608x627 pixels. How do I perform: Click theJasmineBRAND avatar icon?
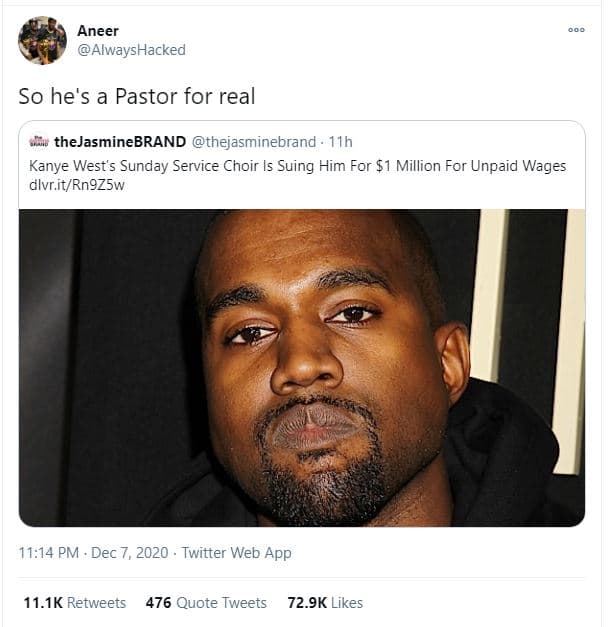click(39, 142)
